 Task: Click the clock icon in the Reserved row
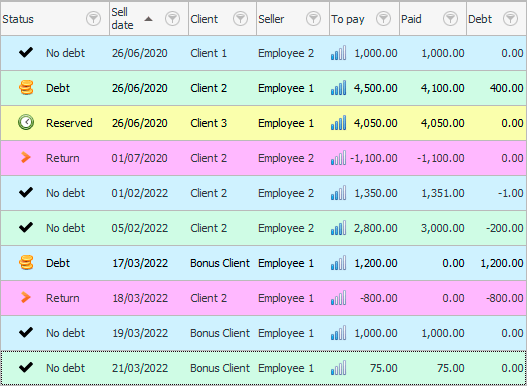pos(26,123)
